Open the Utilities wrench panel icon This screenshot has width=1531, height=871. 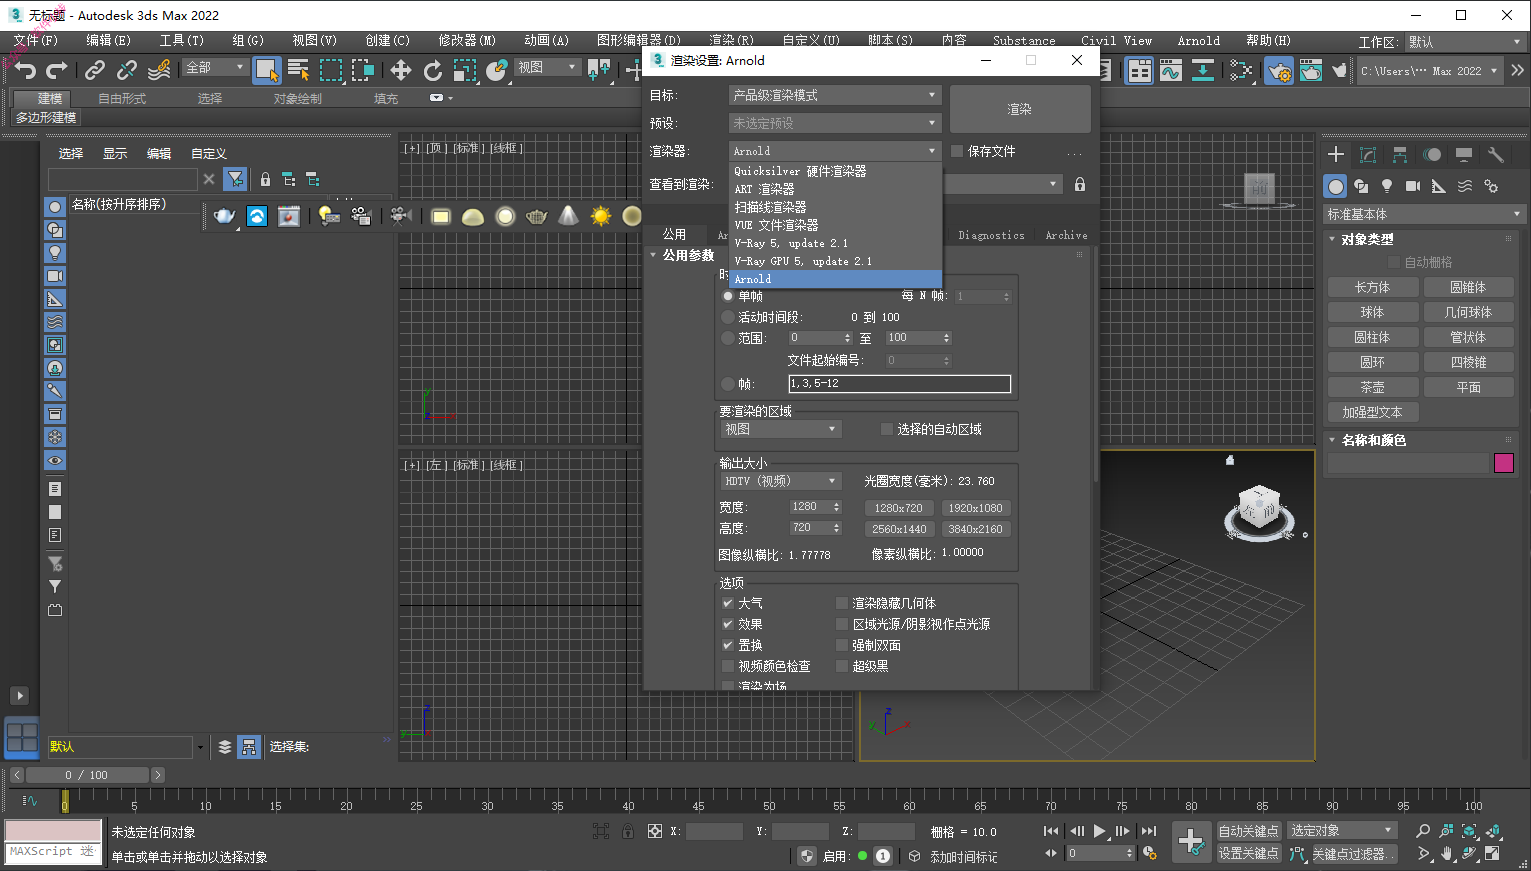click(x=1496, y=154)
